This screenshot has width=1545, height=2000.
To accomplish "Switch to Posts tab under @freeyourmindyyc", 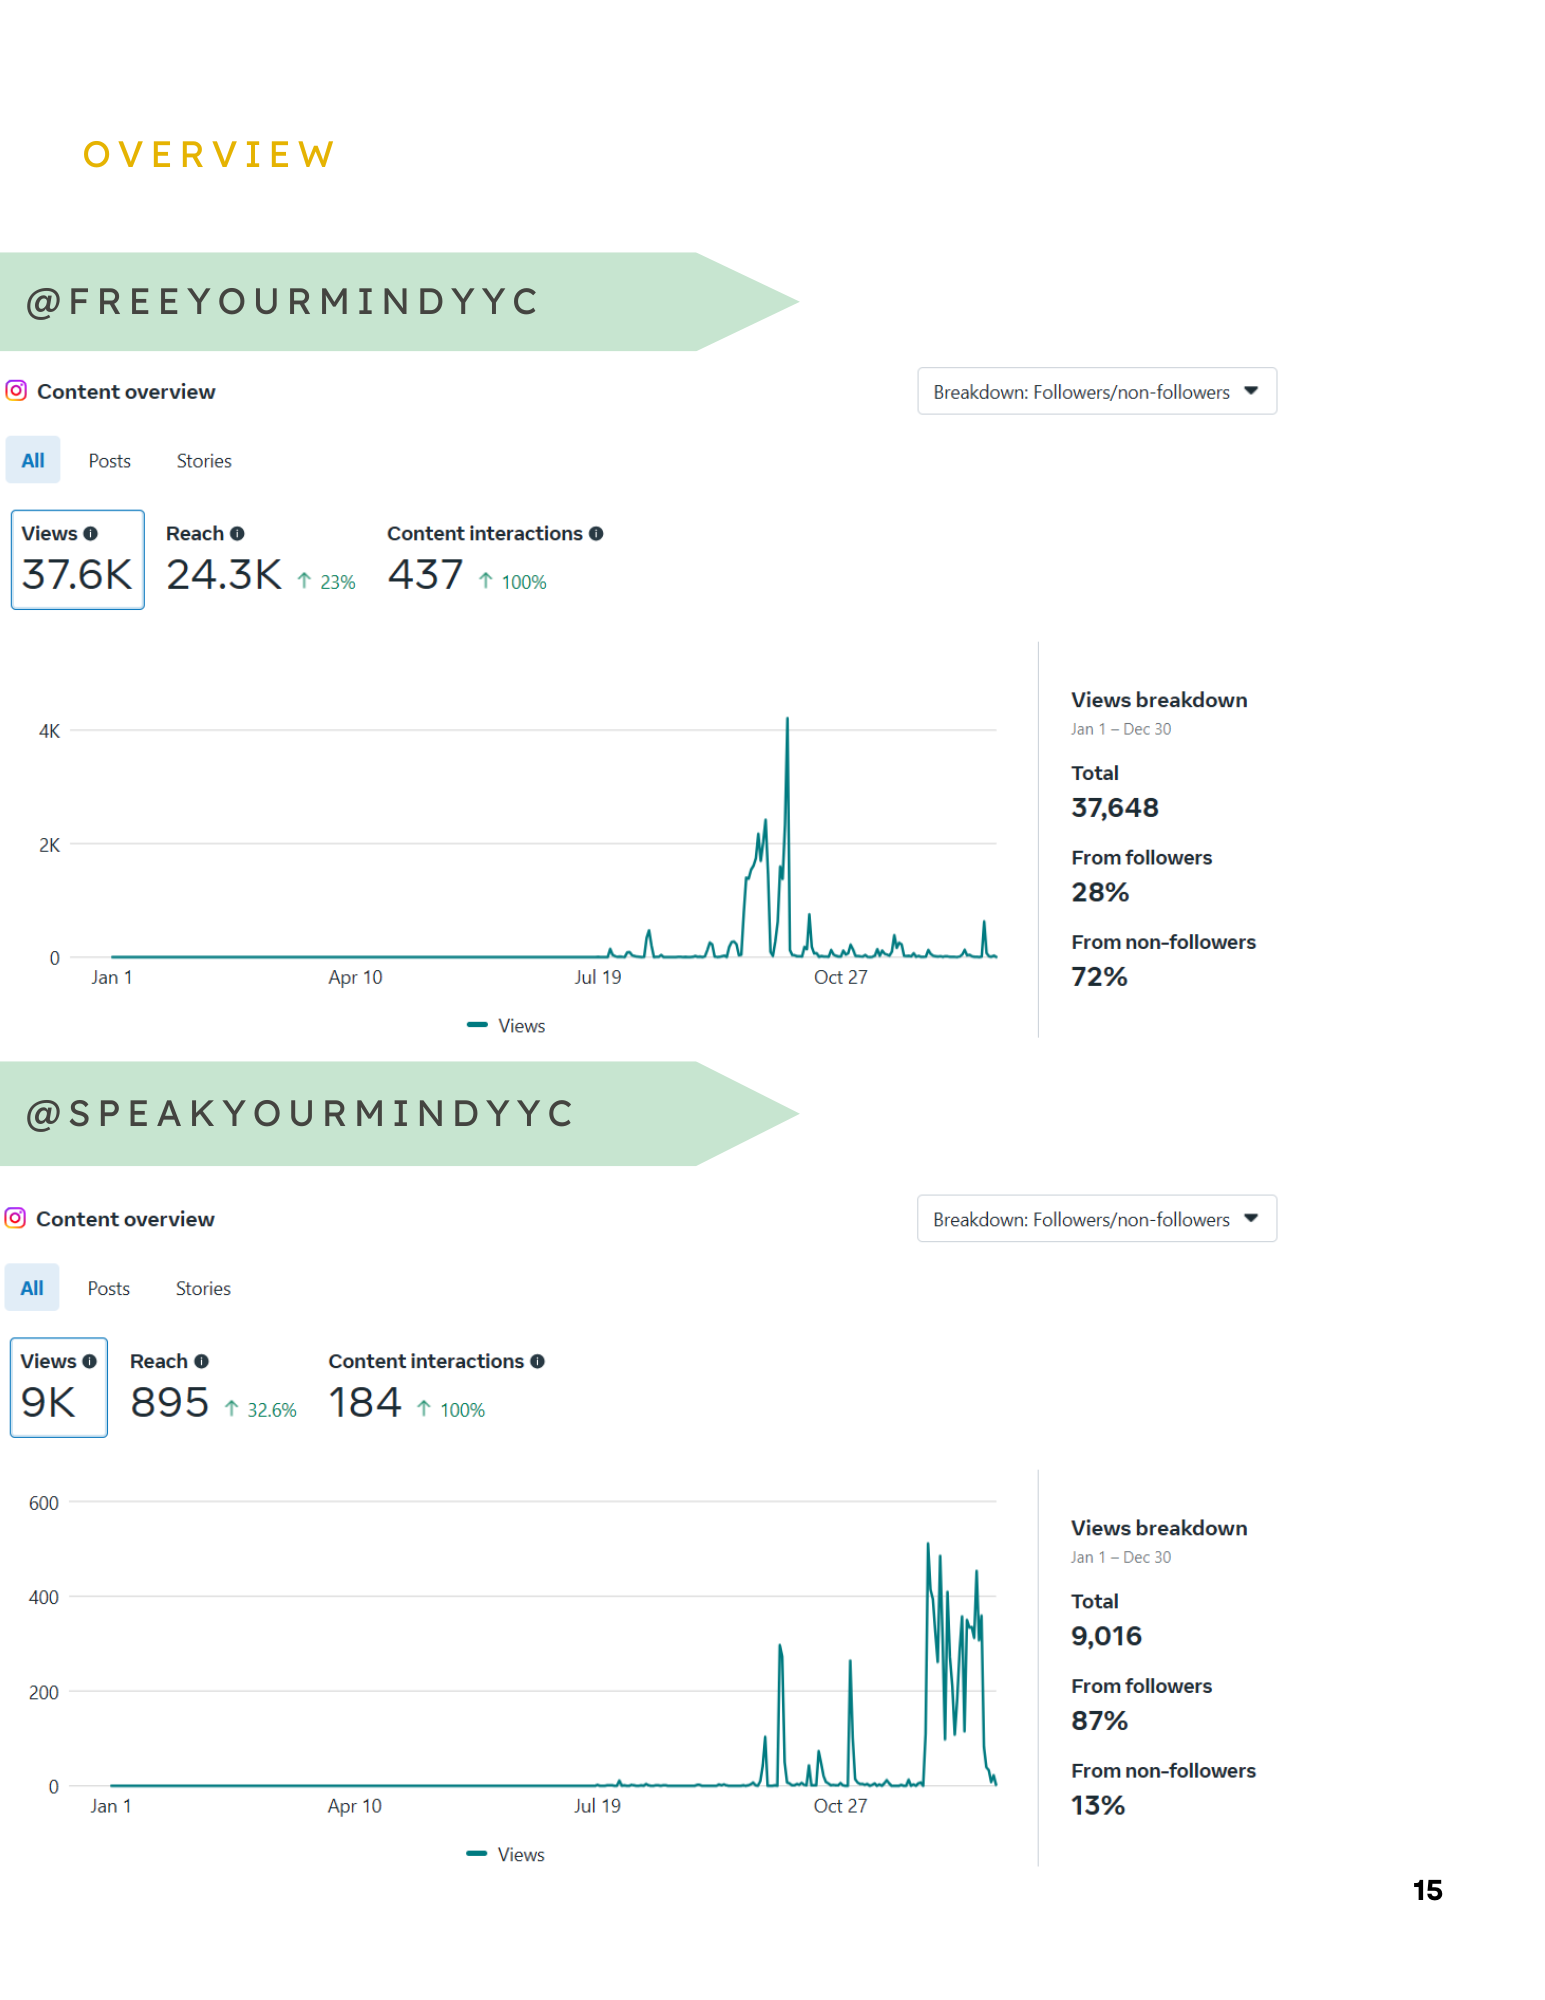I will [x=110, y=461].
